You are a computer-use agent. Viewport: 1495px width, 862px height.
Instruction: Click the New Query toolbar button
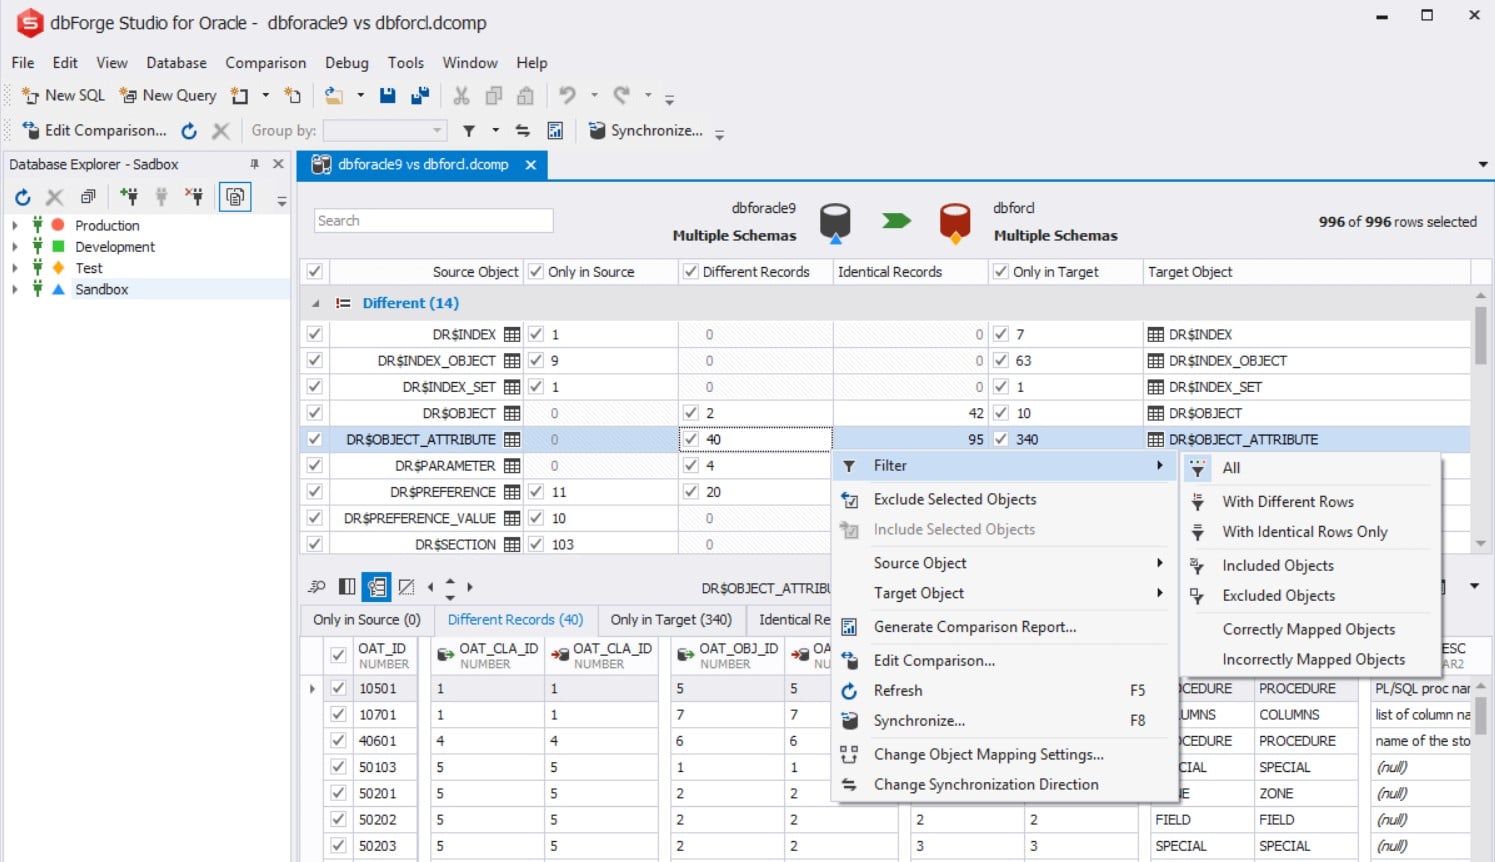tap(168, 95)
